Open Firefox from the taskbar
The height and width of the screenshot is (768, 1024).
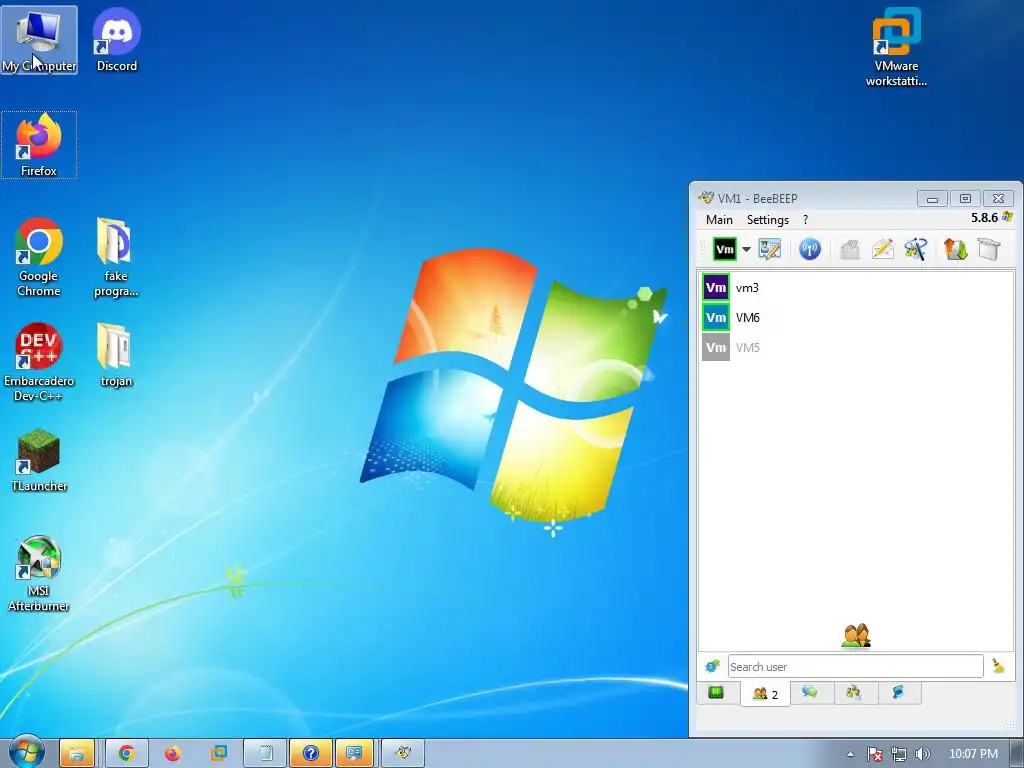click(172, 754)
